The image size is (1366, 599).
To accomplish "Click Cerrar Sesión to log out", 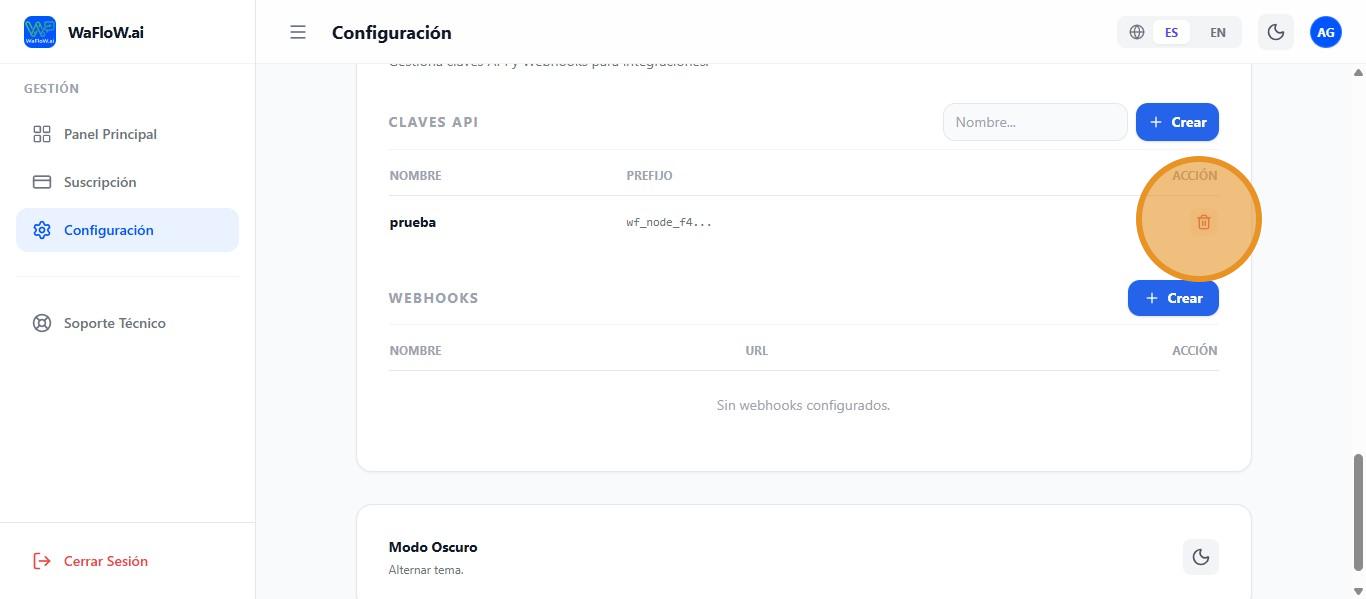I will pos(105,561).
